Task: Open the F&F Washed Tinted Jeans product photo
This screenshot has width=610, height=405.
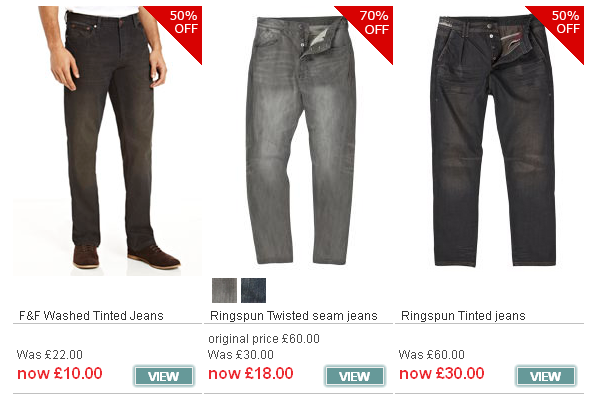Action: tap(107, 141)
